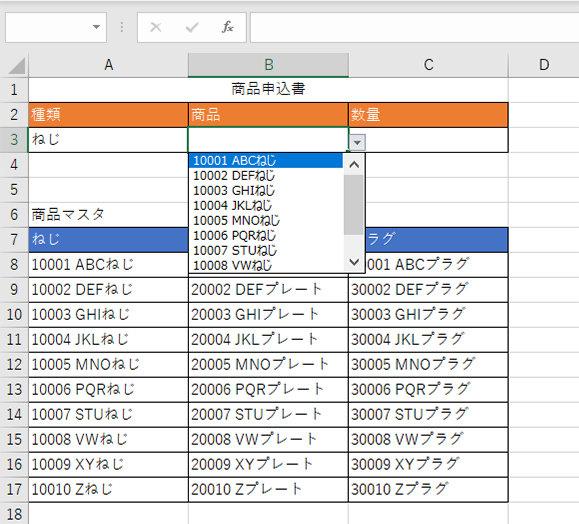
Task: Select column B header
Action: pyautogui.click(x=268, y=65)
